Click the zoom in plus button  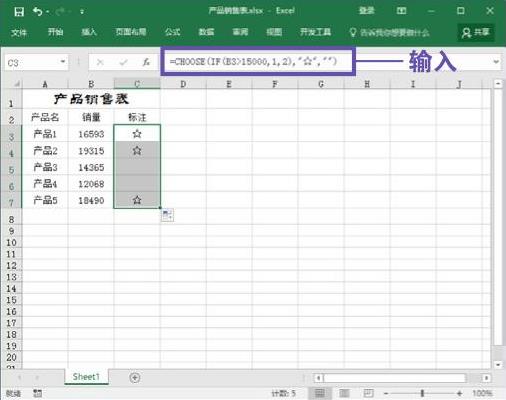tap(459, 394)
